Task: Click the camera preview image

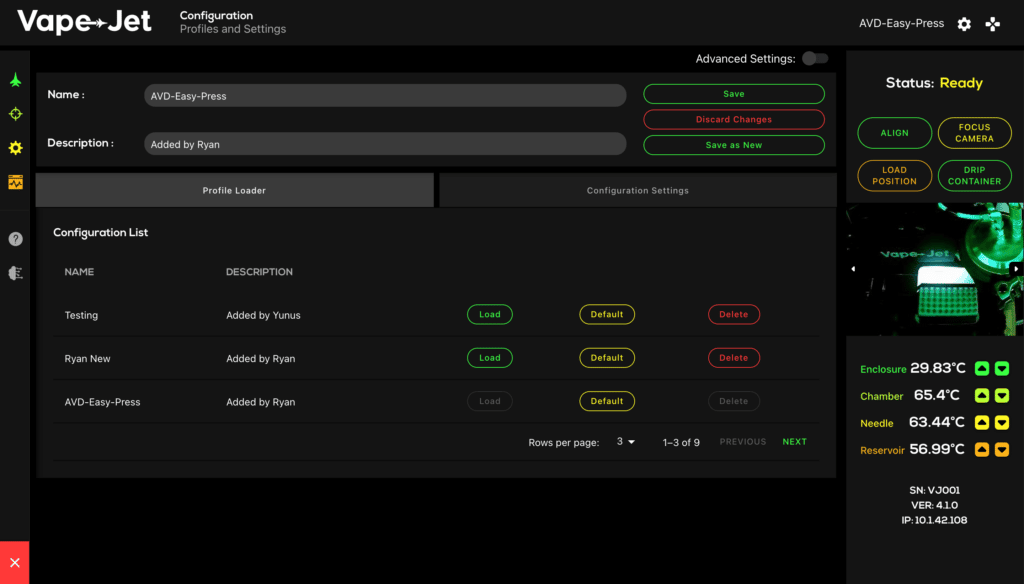Action: click(935, 269)
